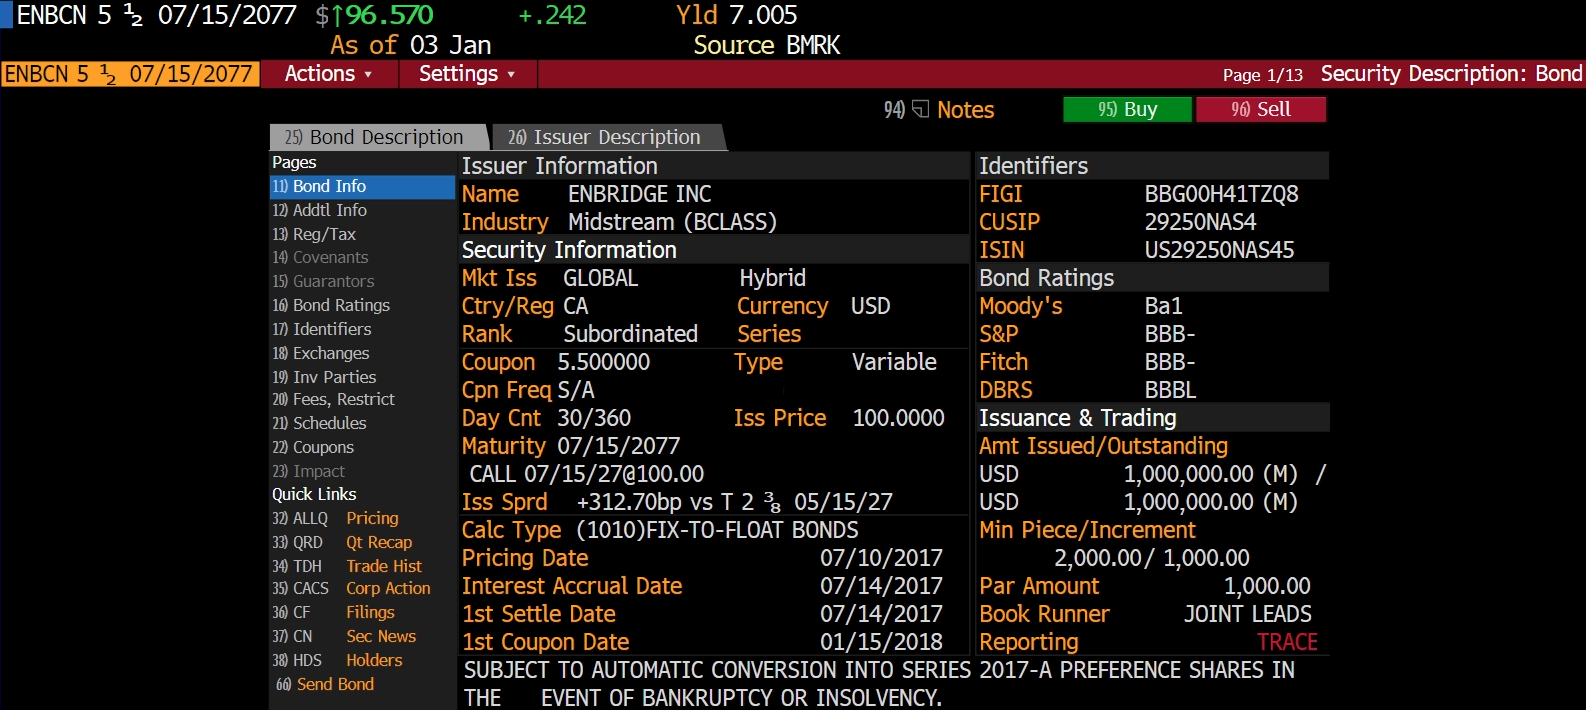Click the Cpn Freq field label
The height and width of the screenshot is (710, 1586).
[507, 390]
